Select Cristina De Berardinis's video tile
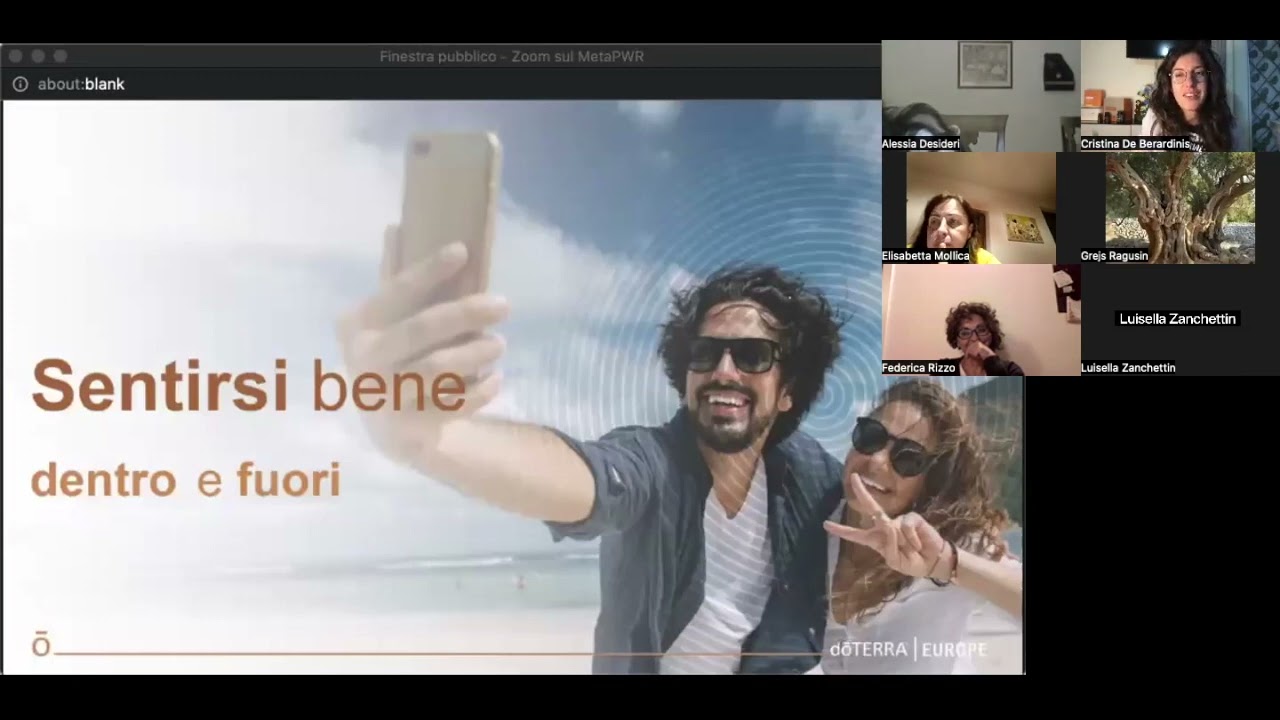Viewport: 1280px width, 720px height. (x=1180, y=96)
